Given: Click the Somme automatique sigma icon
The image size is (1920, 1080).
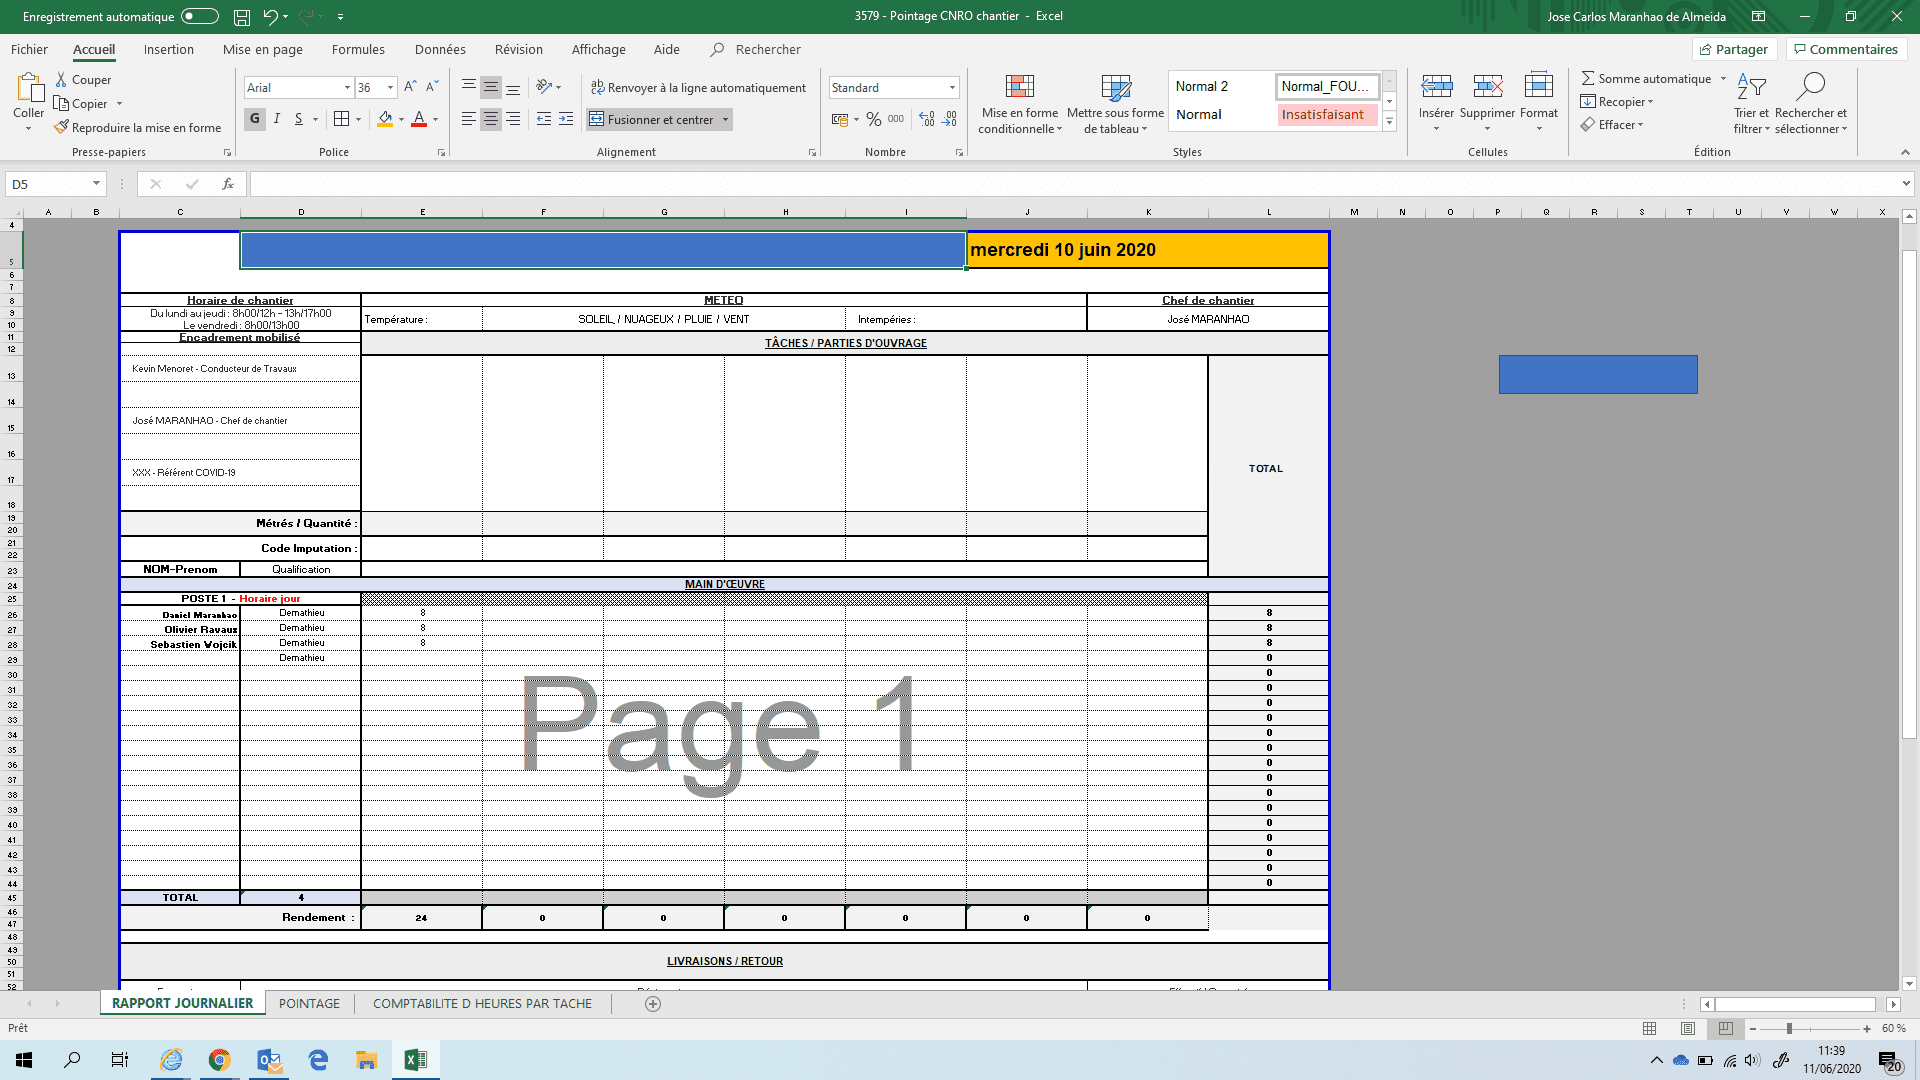Looking at the screenshot, I should (1588, 78).
